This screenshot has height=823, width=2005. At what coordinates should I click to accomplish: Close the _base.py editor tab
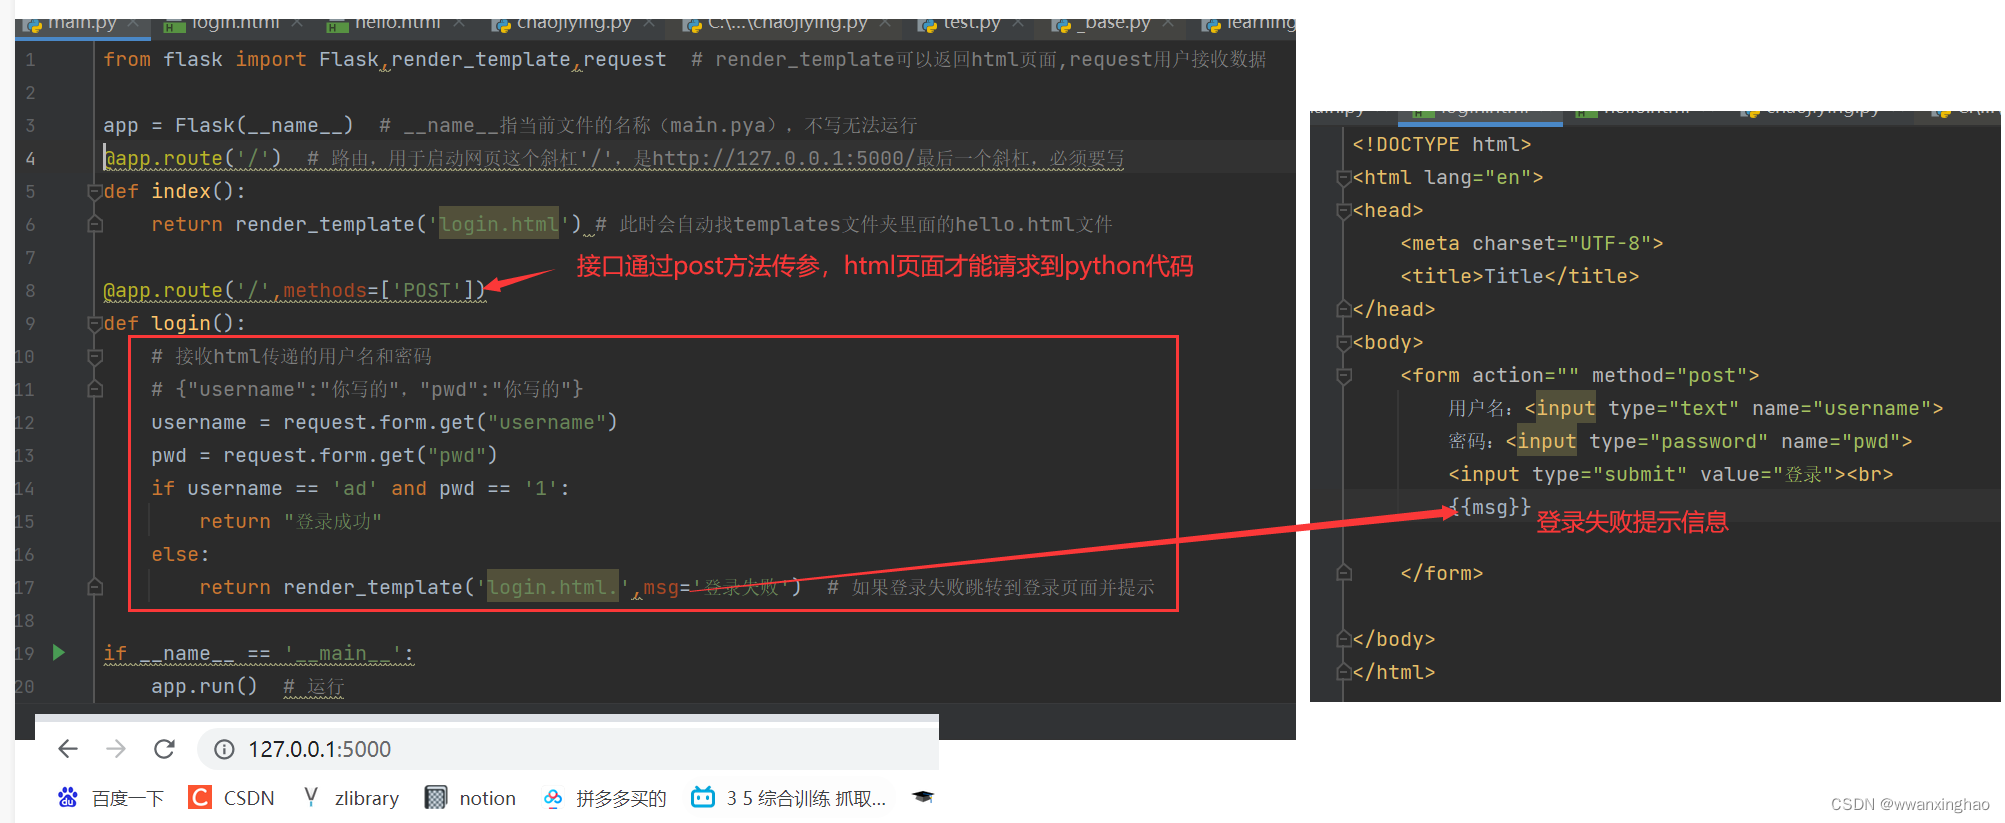tap(1168, 23)
